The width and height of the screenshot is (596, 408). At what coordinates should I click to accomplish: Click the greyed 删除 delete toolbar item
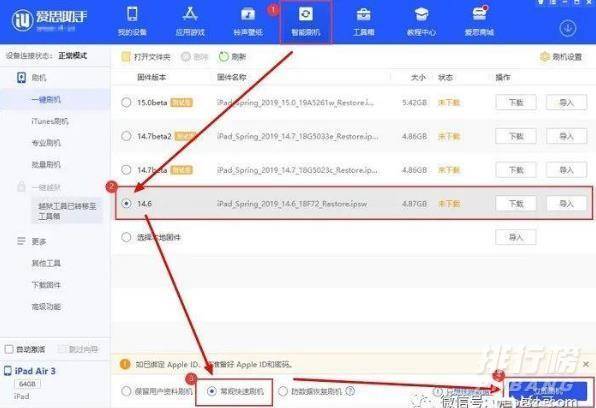pyautogui.click(x=195, y=57)
